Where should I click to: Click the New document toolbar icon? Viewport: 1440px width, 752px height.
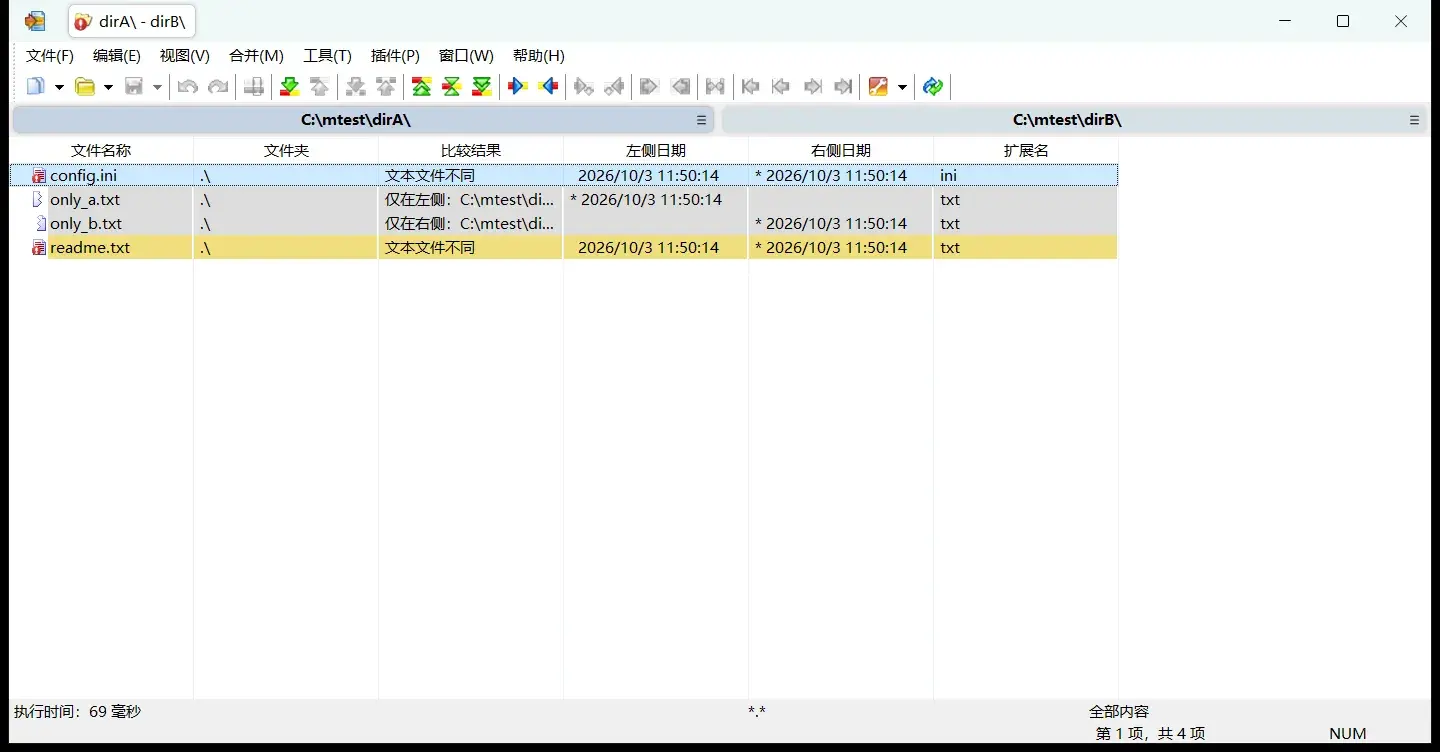36,87
